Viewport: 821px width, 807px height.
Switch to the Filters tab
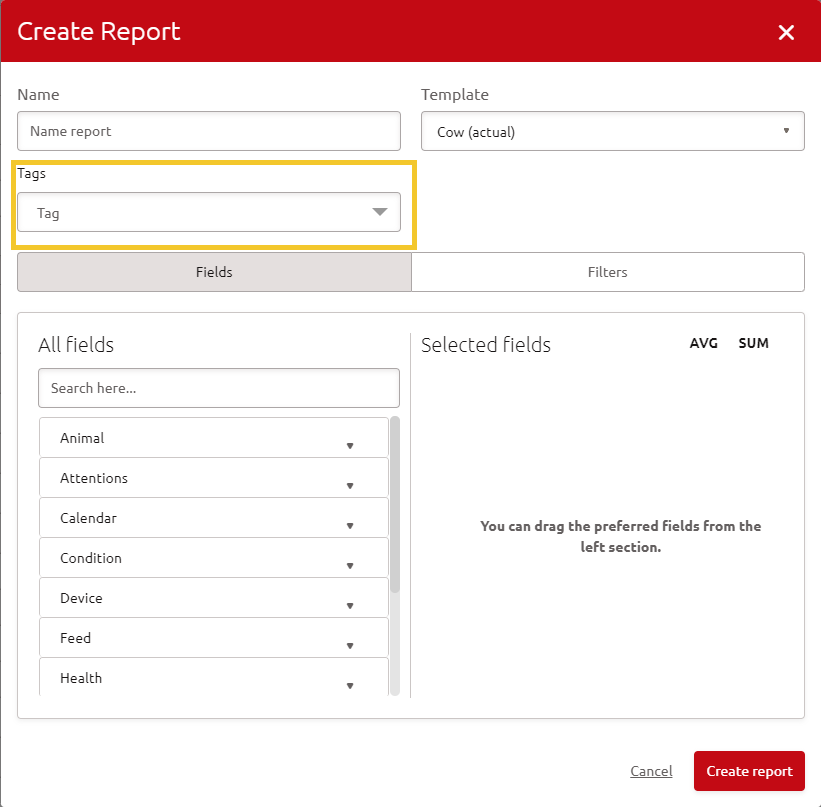coord(608,272)
